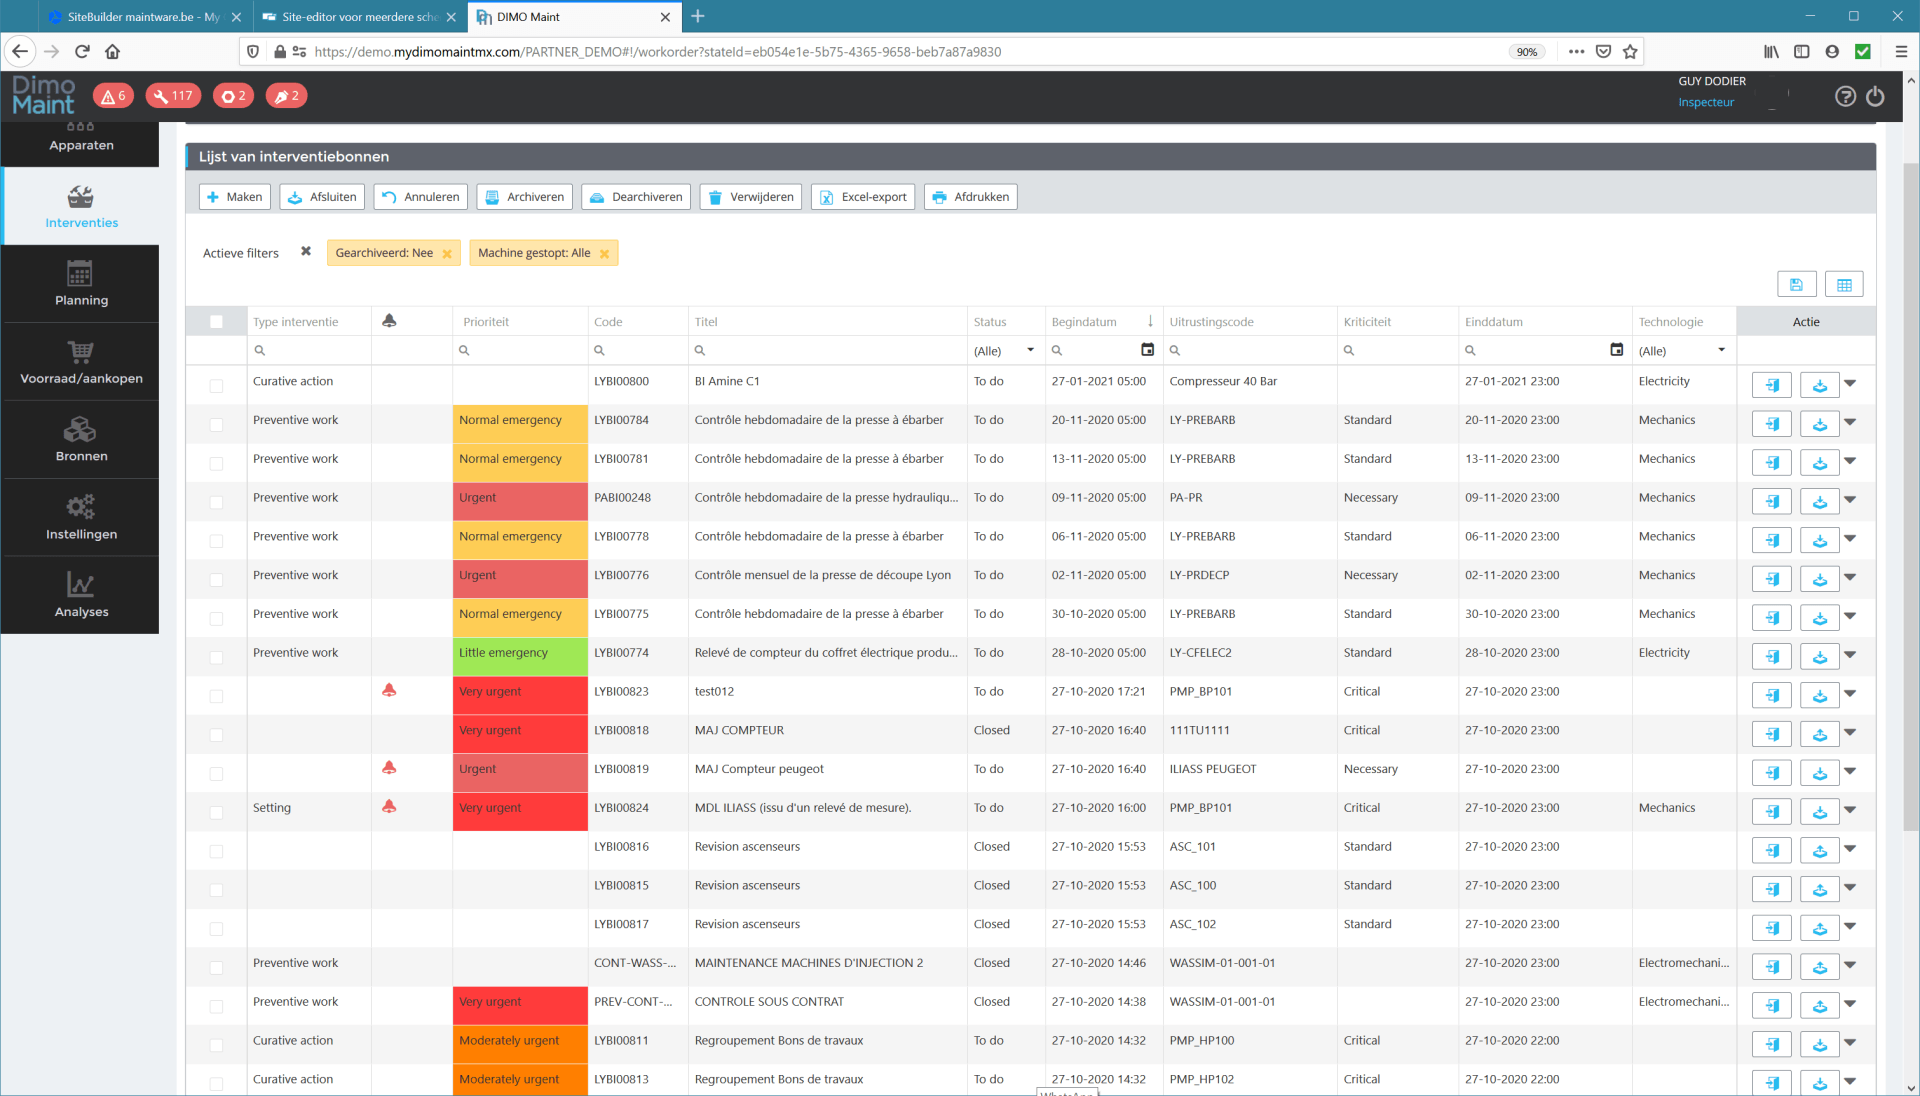
Task: Check the PABI00248 row checkbox
Action: coord(216,502)
